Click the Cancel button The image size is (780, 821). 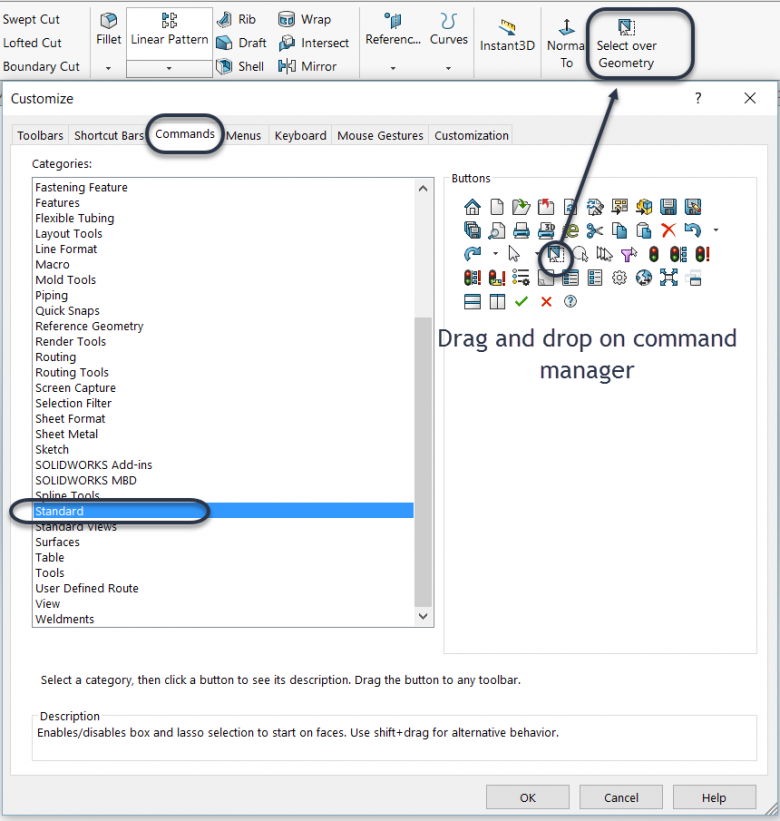click(x=621, y=797)
